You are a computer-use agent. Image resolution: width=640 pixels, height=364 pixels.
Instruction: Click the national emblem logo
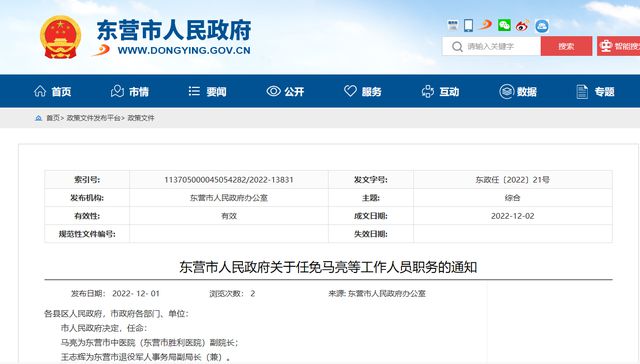click(x=60, y=37)
